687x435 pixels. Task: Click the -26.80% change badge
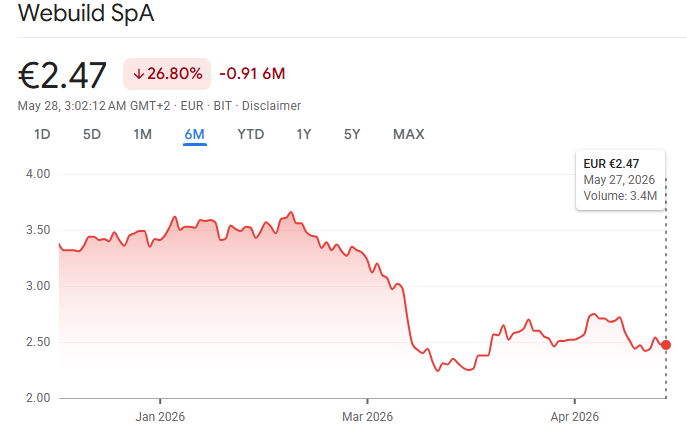(167, 74)
